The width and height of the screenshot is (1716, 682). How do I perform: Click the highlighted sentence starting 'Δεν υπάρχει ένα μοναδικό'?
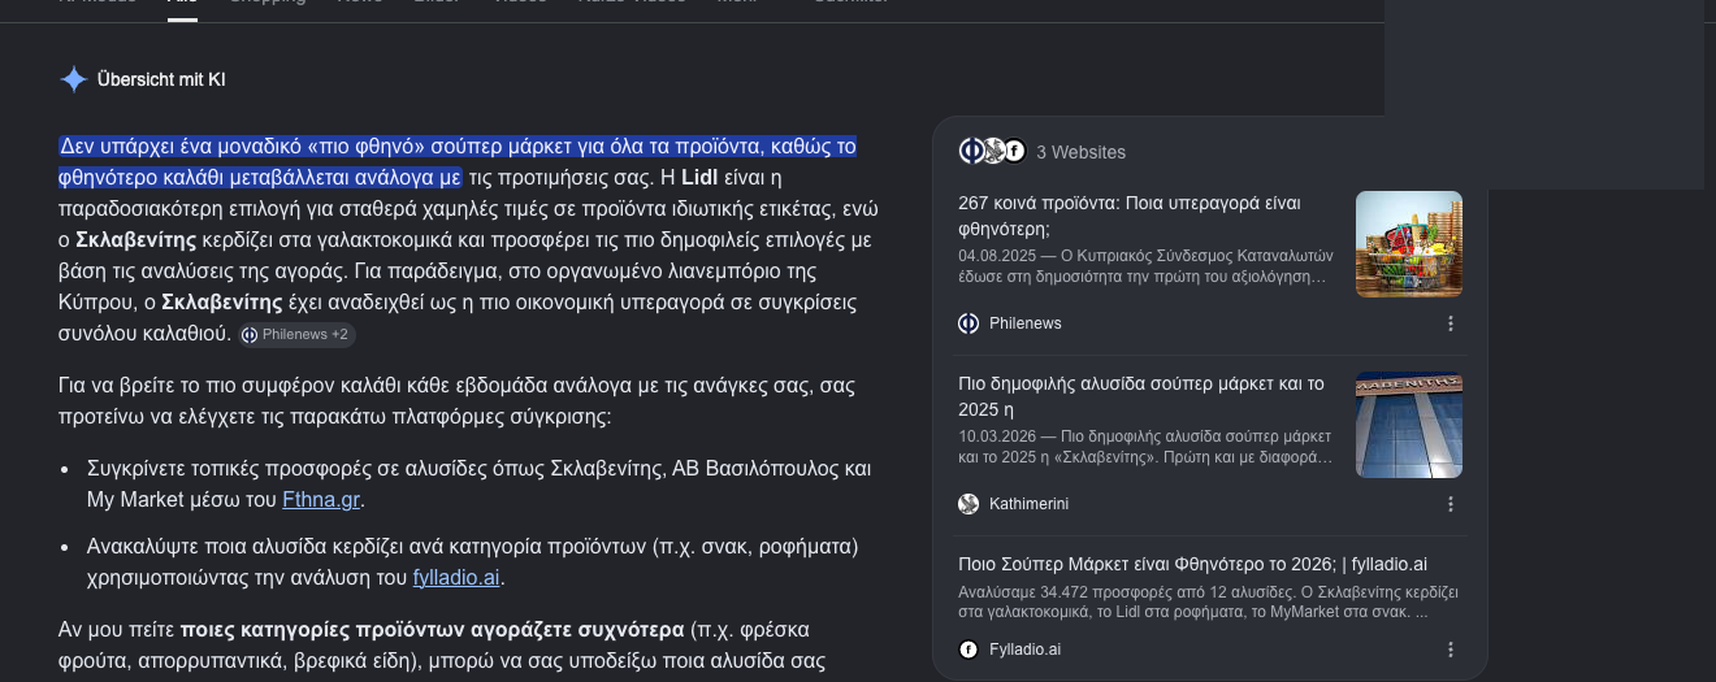[x=458, y=162]
